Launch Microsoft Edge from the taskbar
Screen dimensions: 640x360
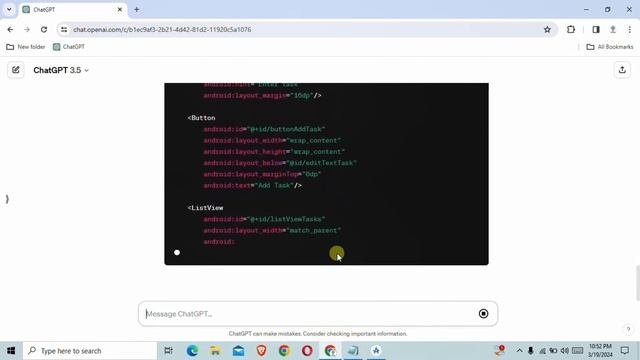click(192, 351)
